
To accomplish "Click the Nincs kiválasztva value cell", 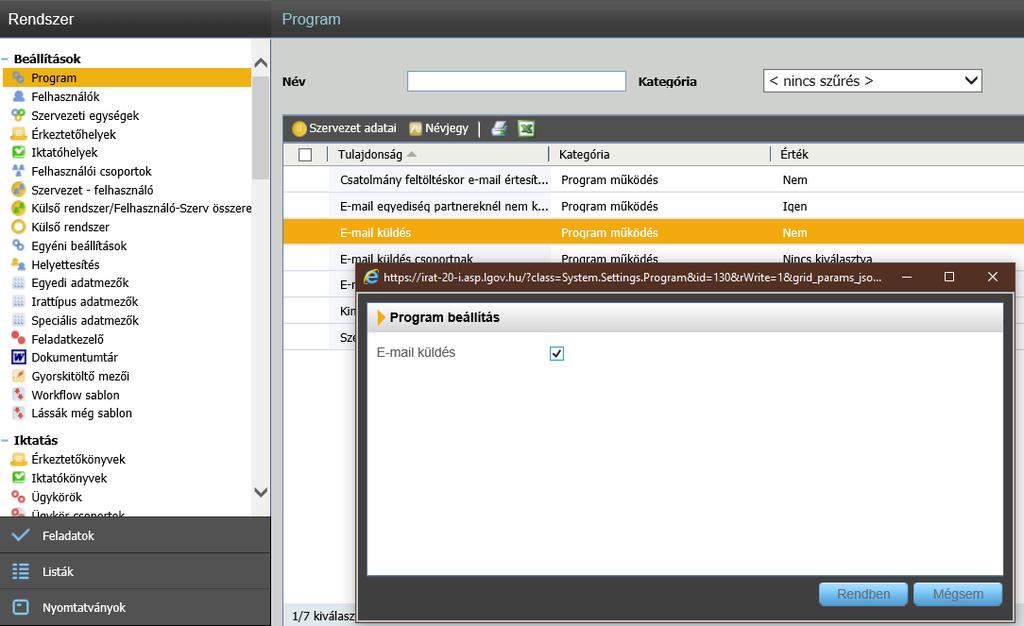I will [x=827, y=258].
